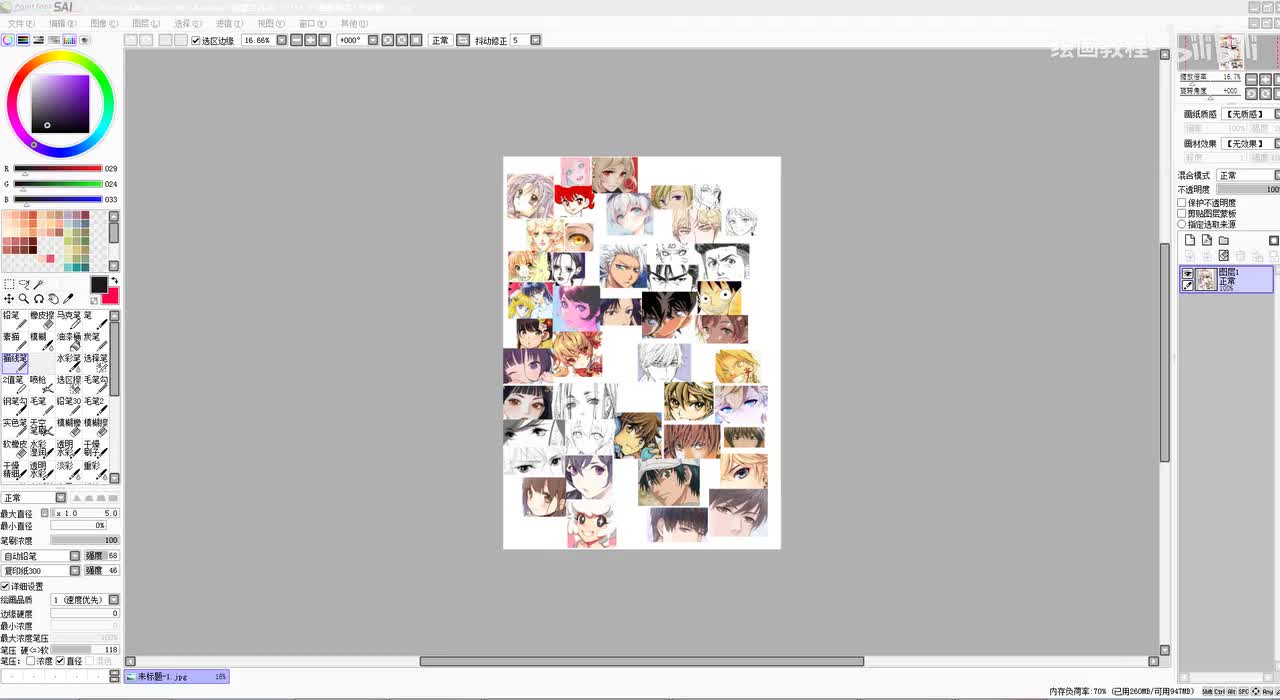
Task: Enable 浓度 pressure checkbox
Action: [x=31, y=661]
